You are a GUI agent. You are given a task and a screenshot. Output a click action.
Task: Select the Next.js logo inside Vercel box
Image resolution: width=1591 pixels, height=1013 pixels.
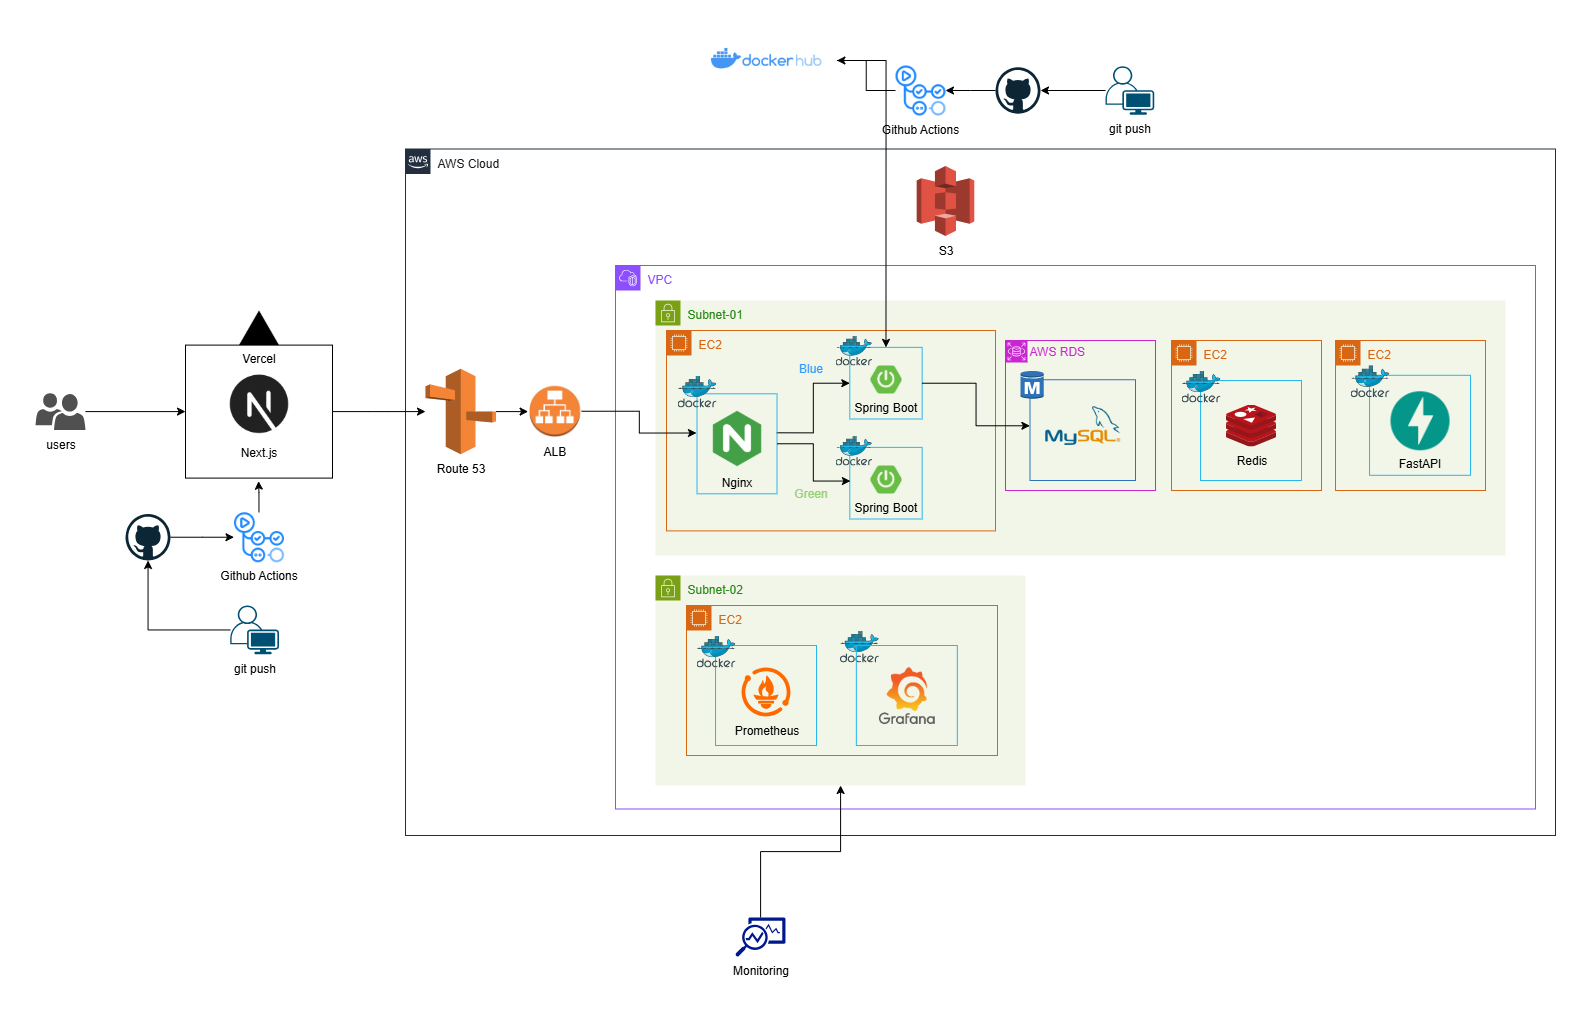point(259,404)
